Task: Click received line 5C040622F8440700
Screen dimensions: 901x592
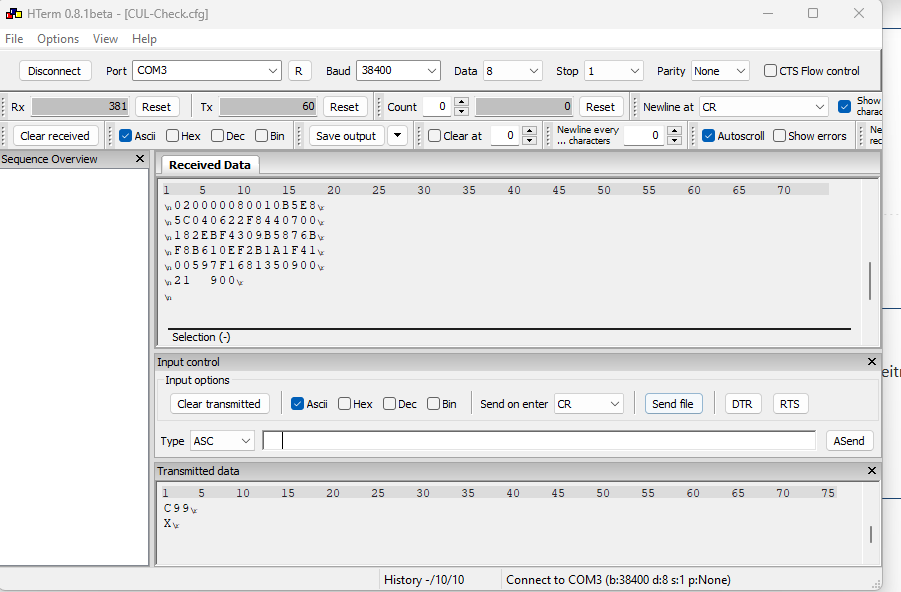Action: tap(245, 220)
